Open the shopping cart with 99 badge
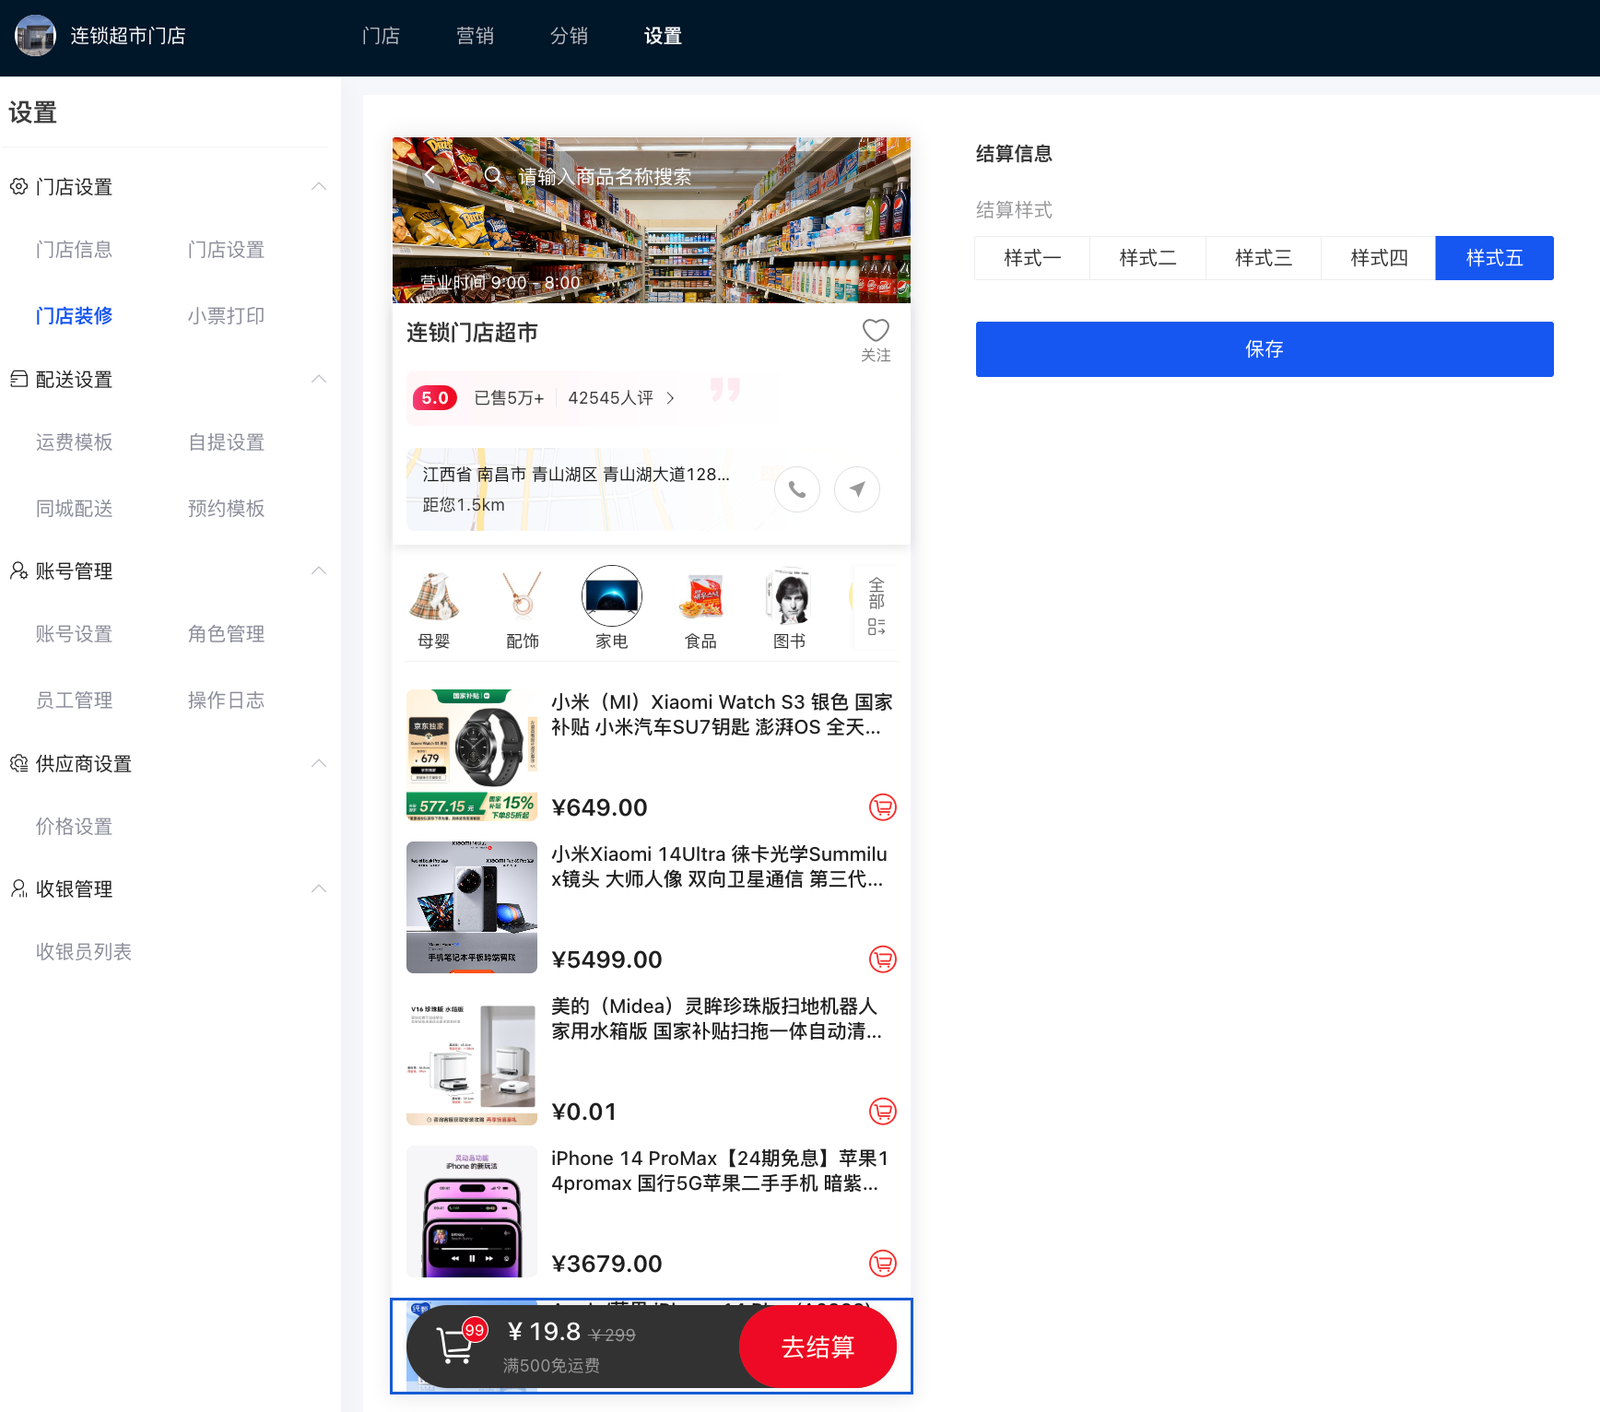This screenshot has height=1412, width=1600. (456, 1345)
